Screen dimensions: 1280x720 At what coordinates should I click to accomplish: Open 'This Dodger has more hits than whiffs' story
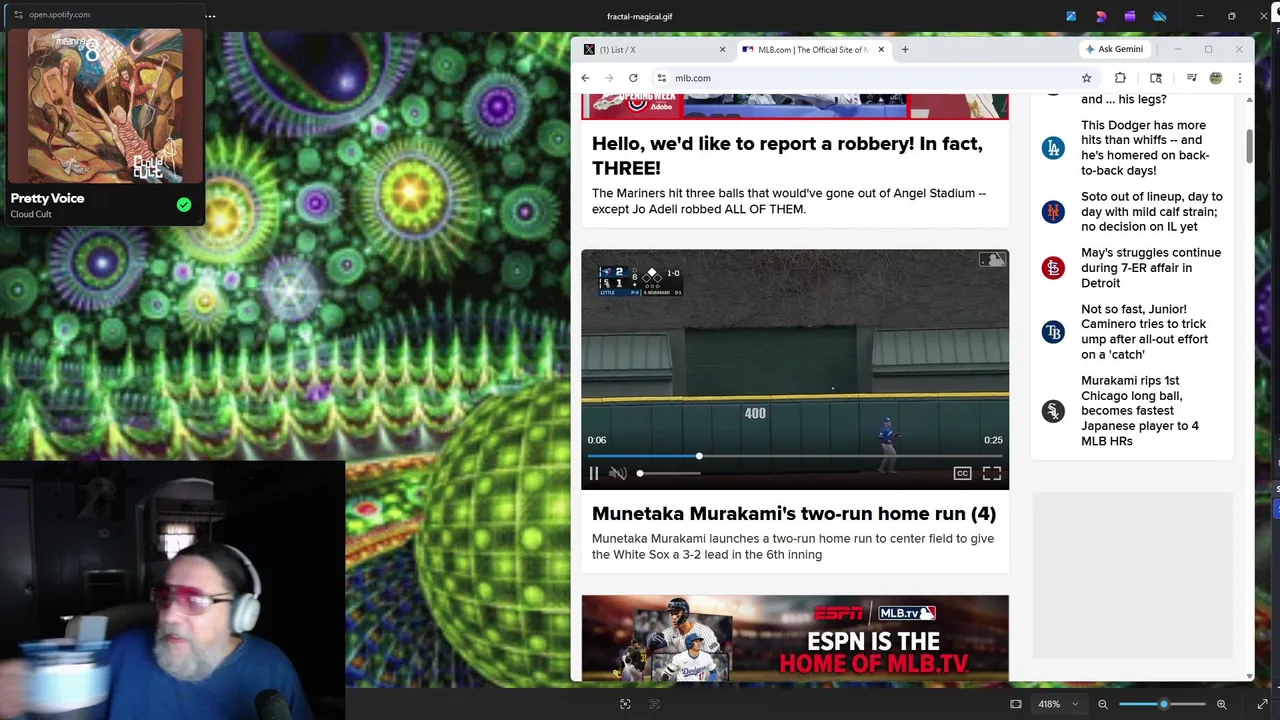point(1145,148)
